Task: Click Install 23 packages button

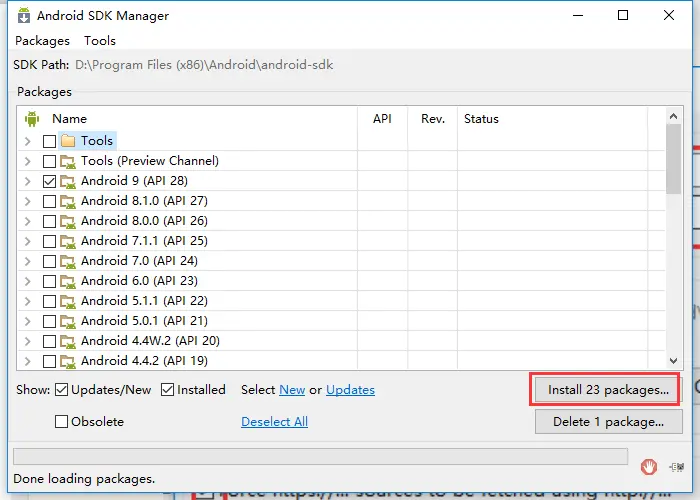Action: click(x=608, y=390)
